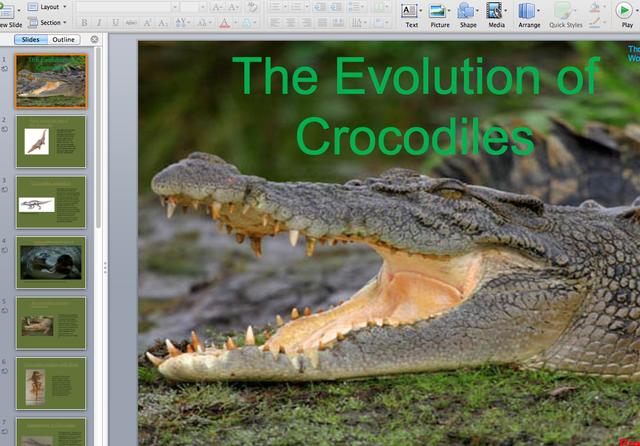The width and height of the screenshot is (640, 446).
Task: Open the Section menu
Action: coord(47,22)
